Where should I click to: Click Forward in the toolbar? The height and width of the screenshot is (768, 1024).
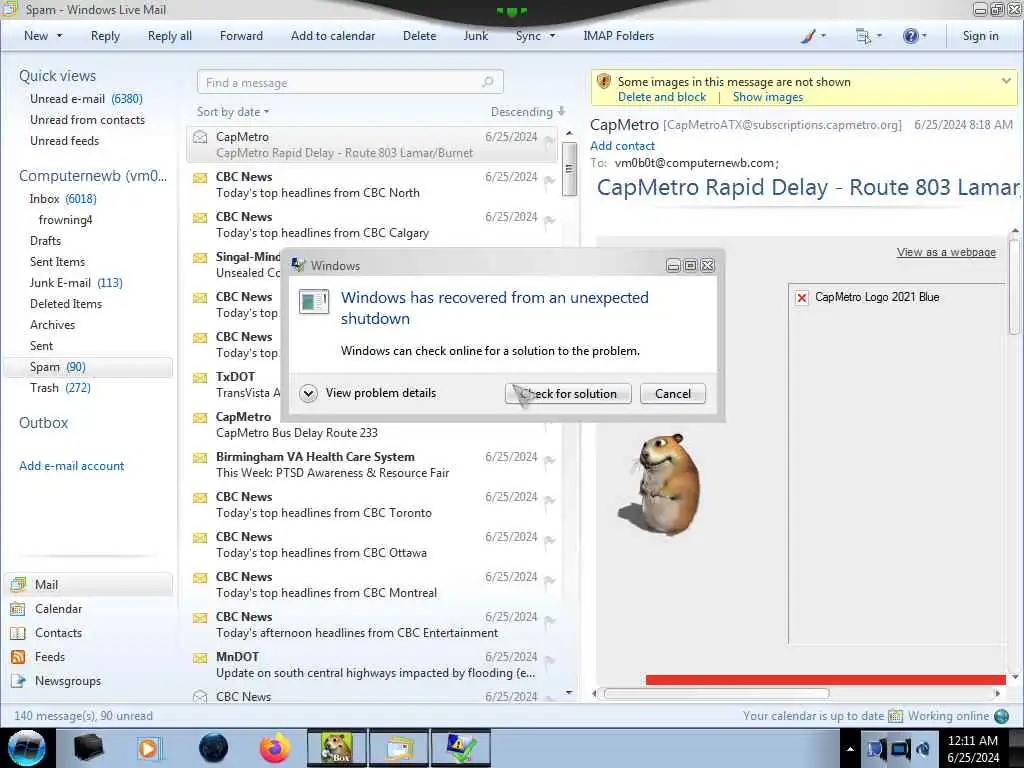pyautogui.click(x=241, y=36)
